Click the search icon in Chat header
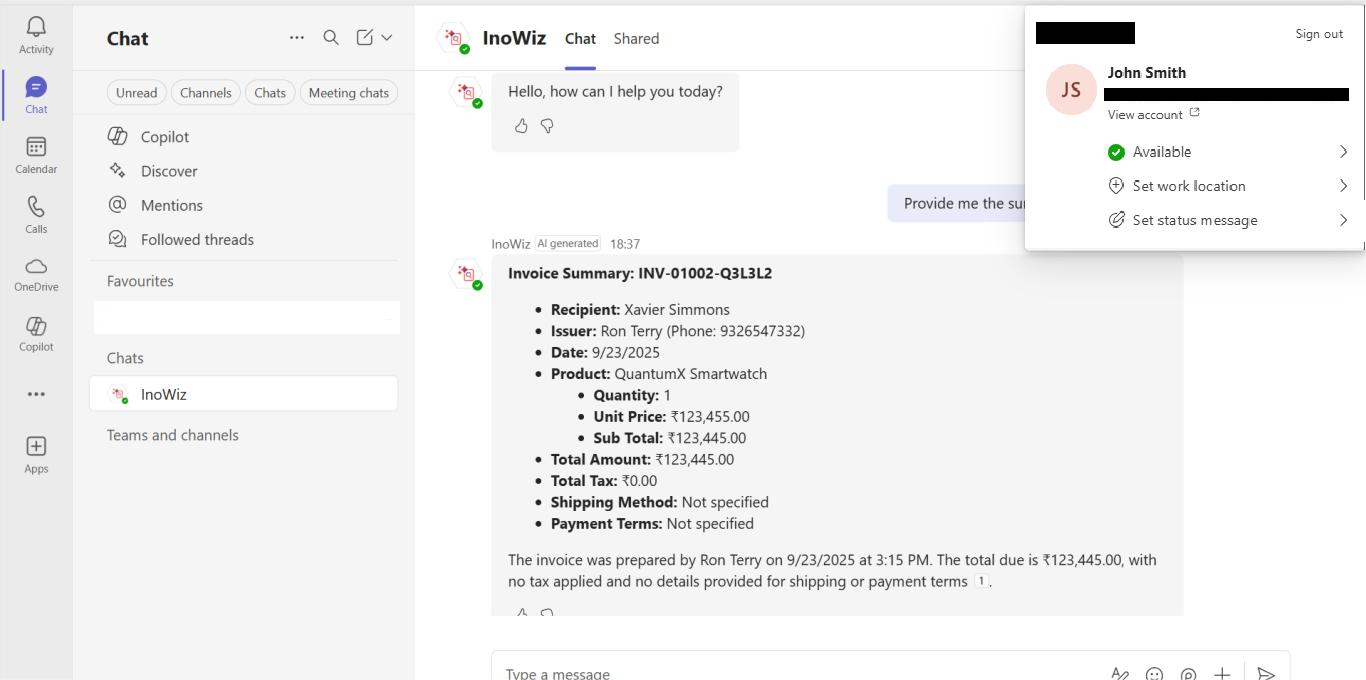This screenshot has width=1366, height=680. tap(331, 38)
